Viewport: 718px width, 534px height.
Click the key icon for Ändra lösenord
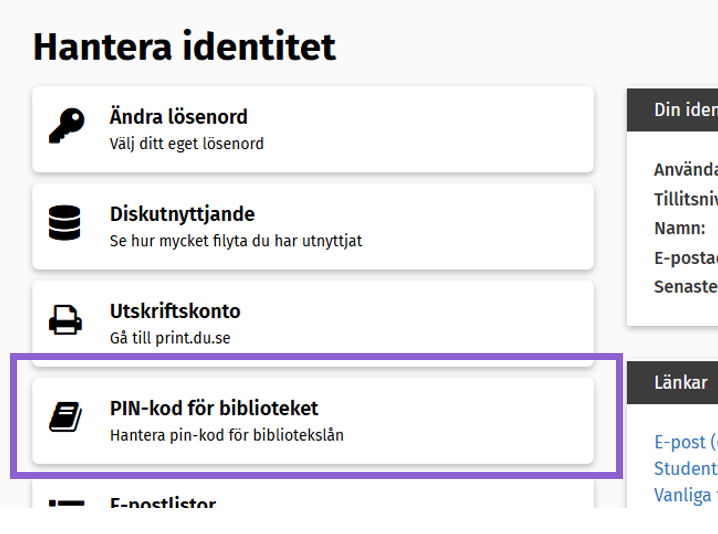click(66, 126)
